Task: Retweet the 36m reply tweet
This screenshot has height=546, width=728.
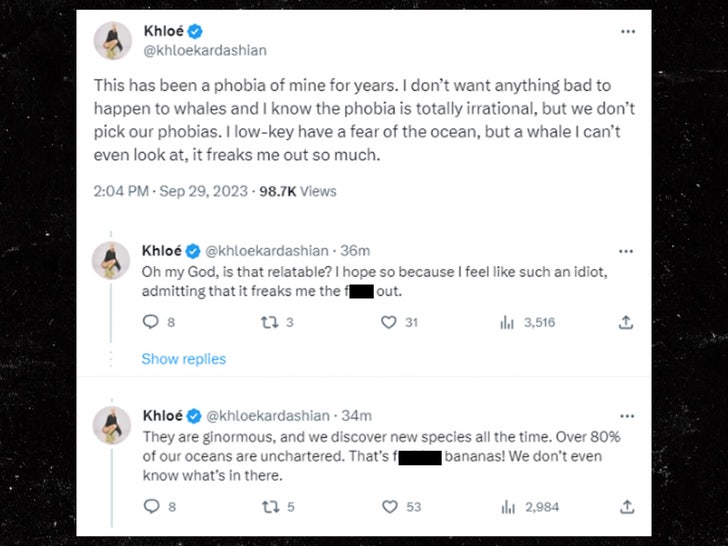Action: 268,322
